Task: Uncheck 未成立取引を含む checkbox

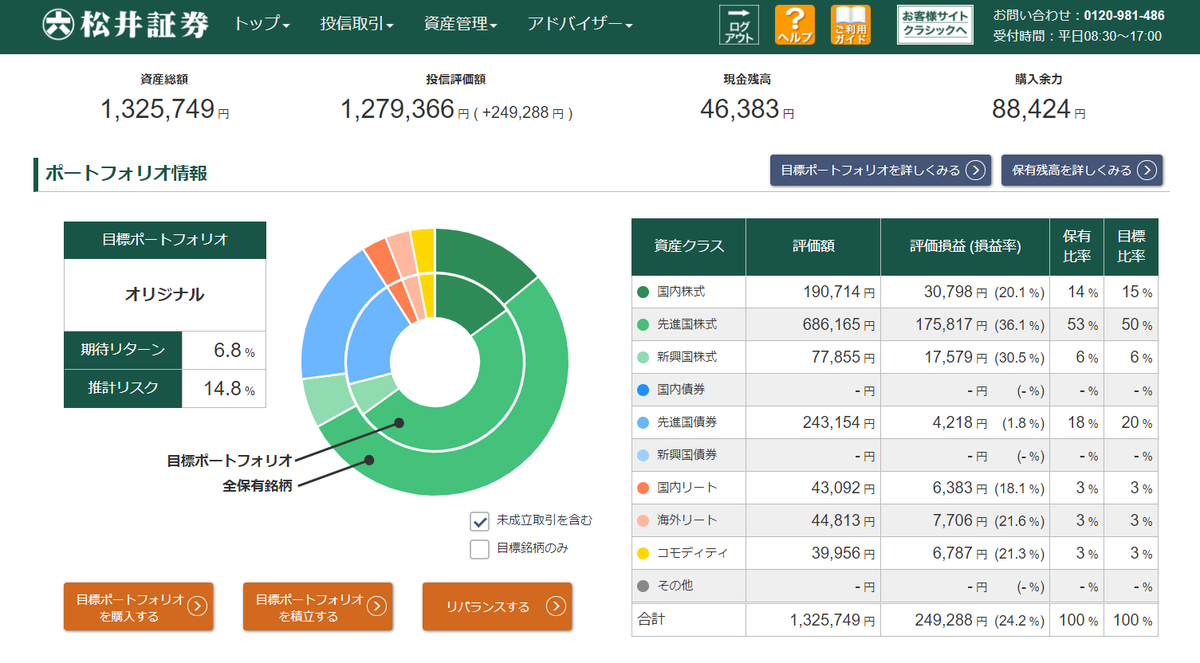Action: coord(479,520)
